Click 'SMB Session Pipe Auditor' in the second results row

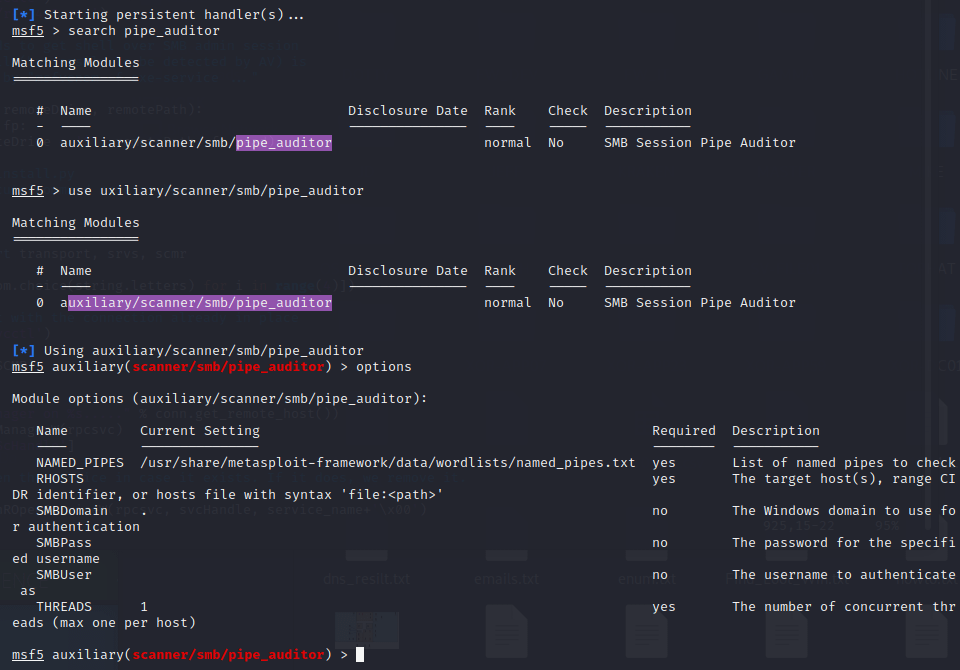pos(700,303)
